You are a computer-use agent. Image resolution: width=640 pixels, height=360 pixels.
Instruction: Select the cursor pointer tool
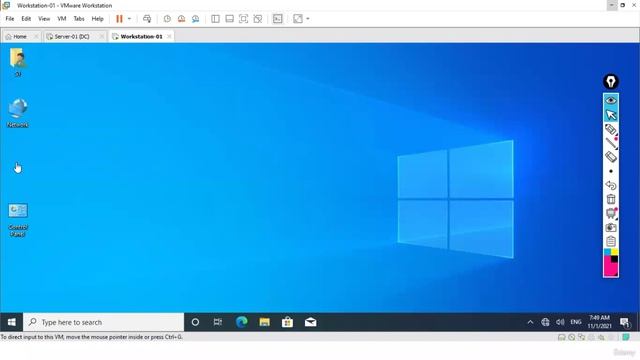tap(611, 115)
